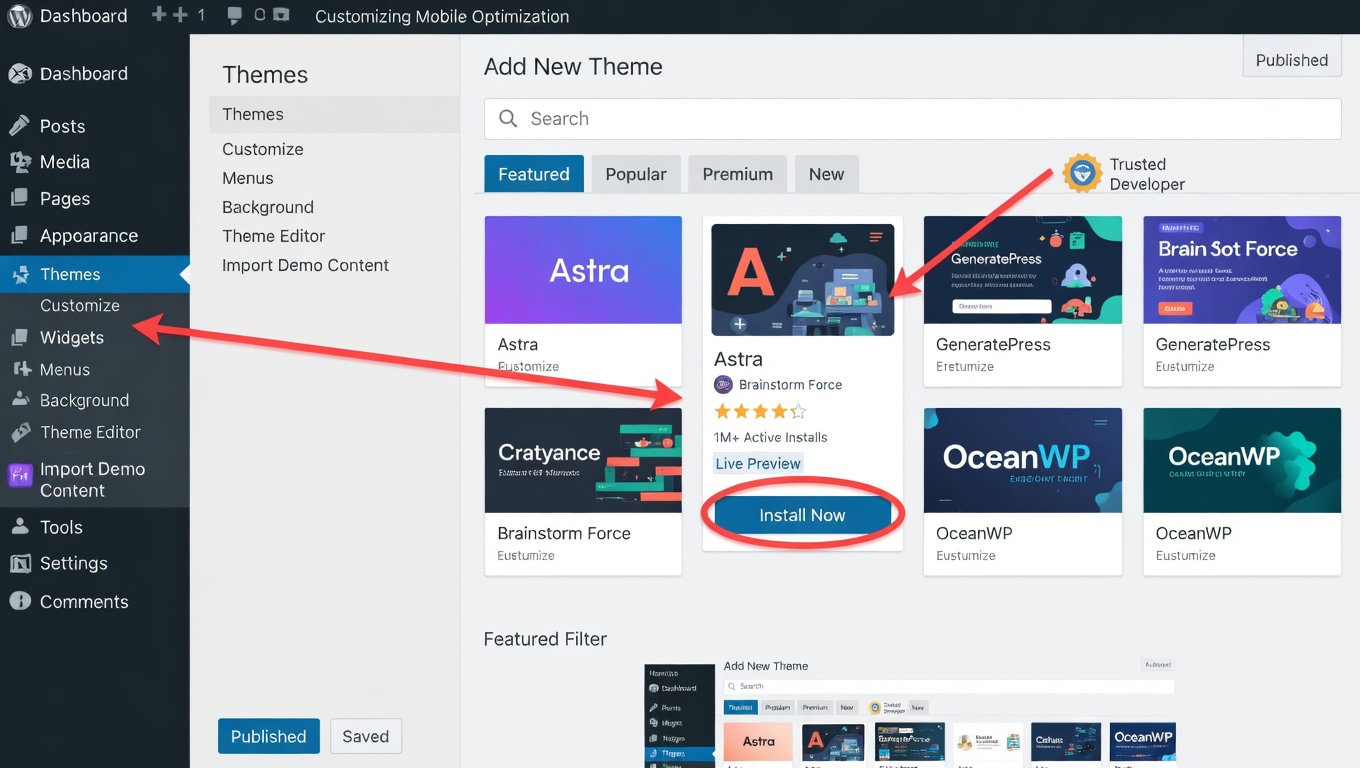Focus the theme Search input field

pos(912,119)
